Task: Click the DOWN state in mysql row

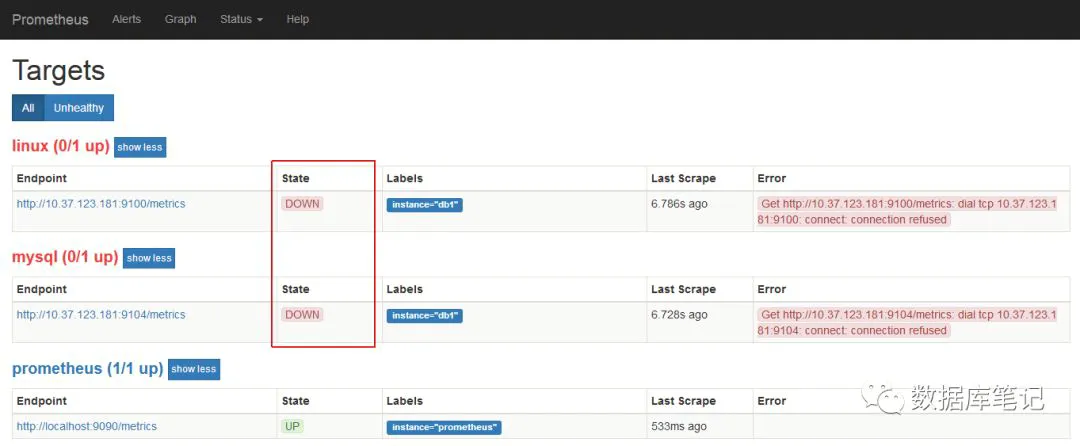Action: 302,315
